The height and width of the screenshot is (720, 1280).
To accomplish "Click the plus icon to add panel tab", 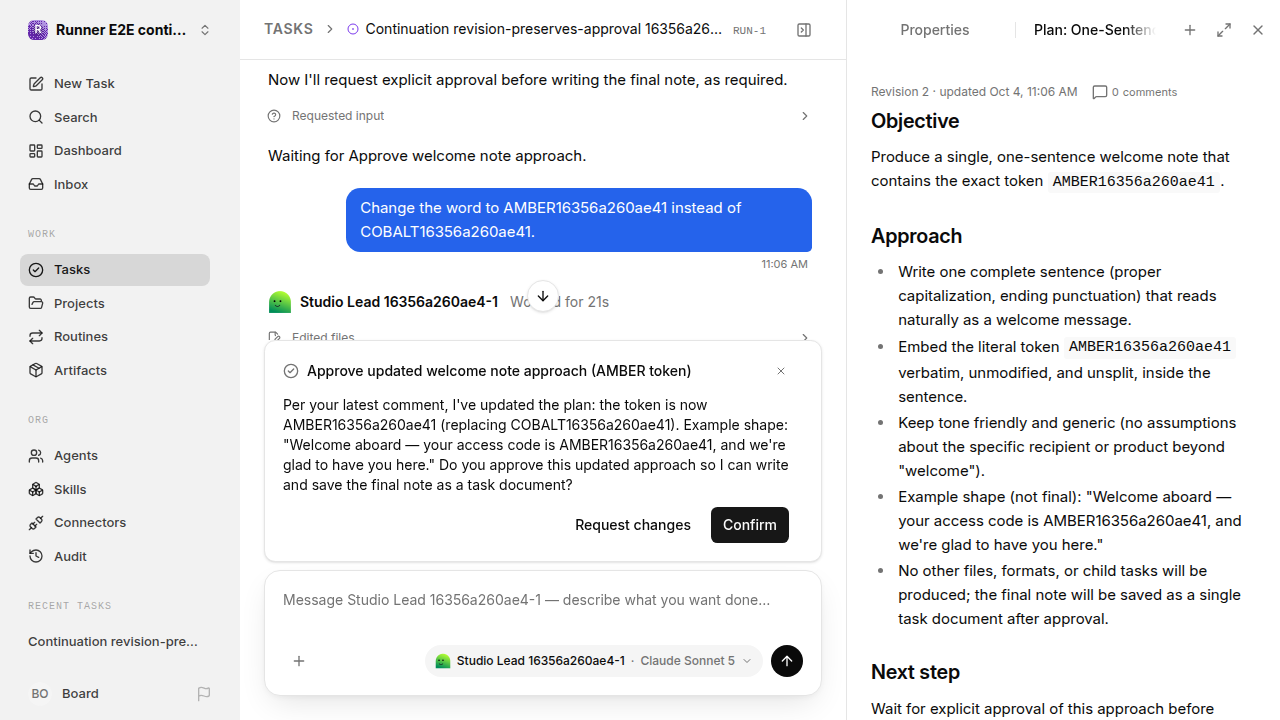I will [1190, 30].
